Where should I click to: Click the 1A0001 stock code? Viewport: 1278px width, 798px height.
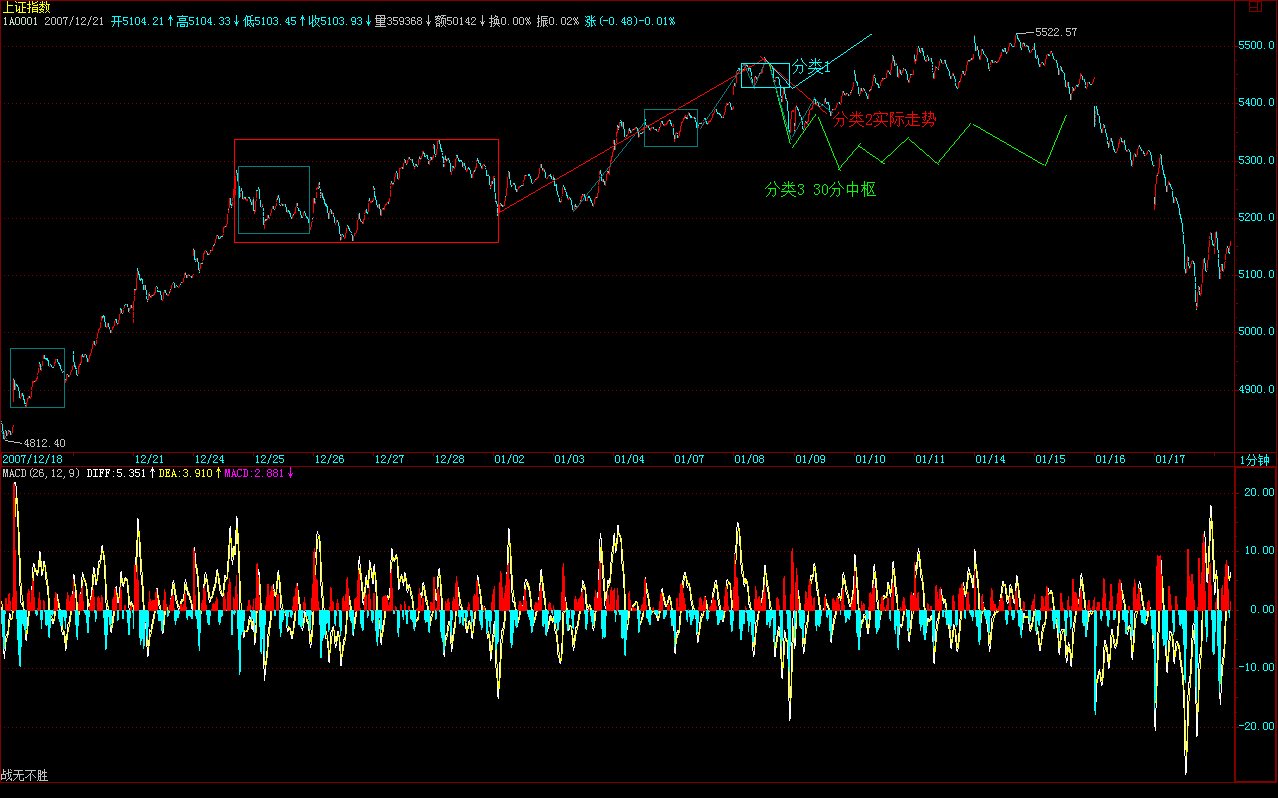tap(19, 21)
